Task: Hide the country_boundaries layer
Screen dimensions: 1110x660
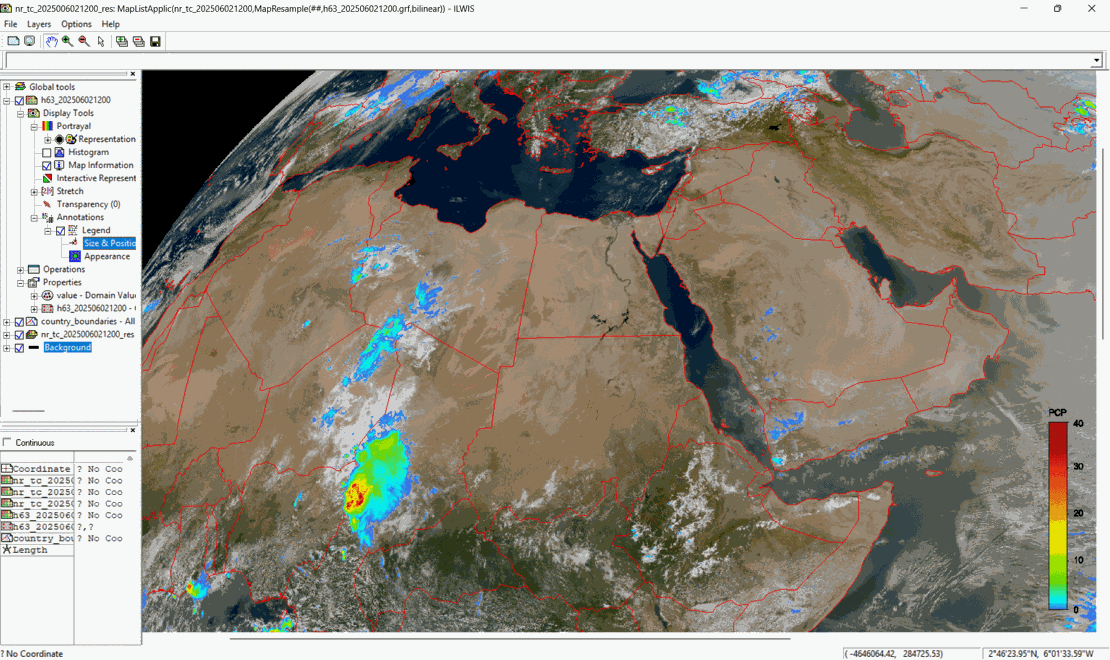Action: click(x=19, y=322)
